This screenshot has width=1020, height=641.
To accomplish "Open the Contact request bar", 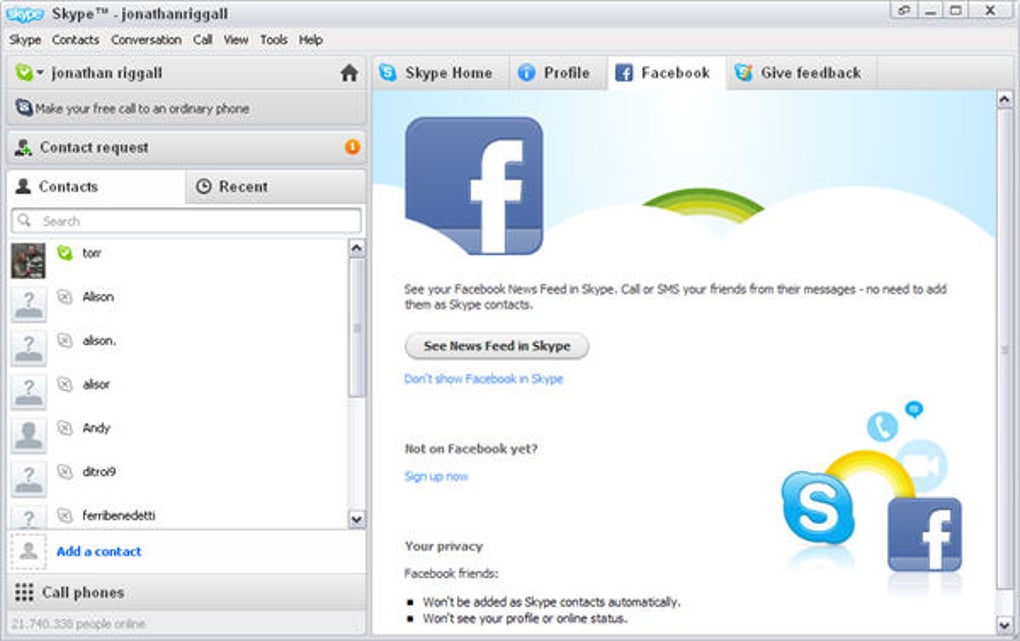I will tap(187, 147).
